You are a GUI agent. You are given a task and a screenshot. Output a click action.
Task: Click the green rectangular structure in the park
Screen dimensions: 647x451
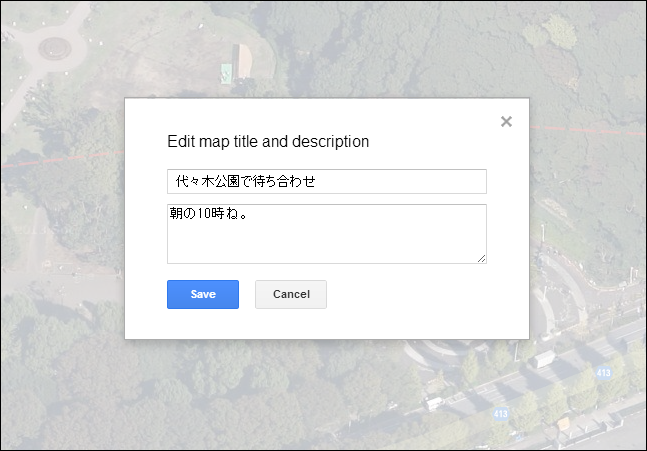tap(227, 72)
